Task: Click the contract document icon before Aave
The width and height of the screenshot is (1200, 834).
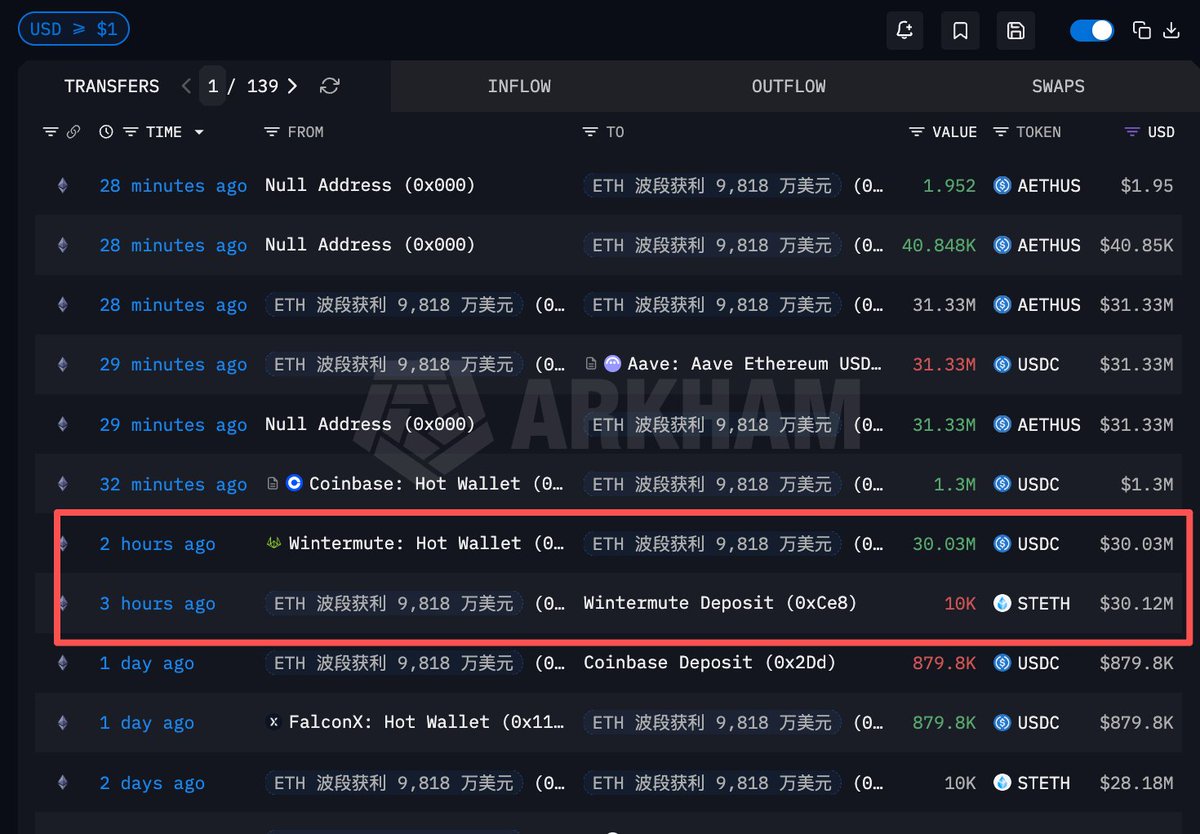Action: point(591,365)
